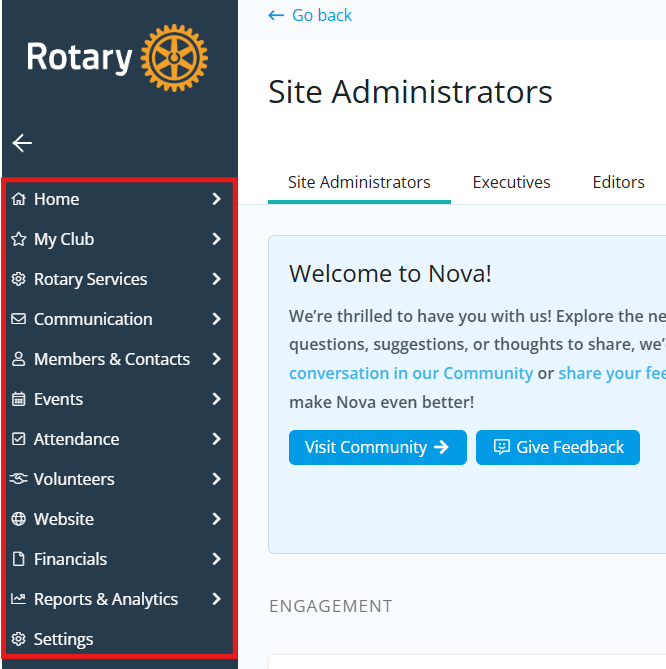Expand the Volunteers chevron
This screenshot has width=666, height=669.
coord(217,479)
